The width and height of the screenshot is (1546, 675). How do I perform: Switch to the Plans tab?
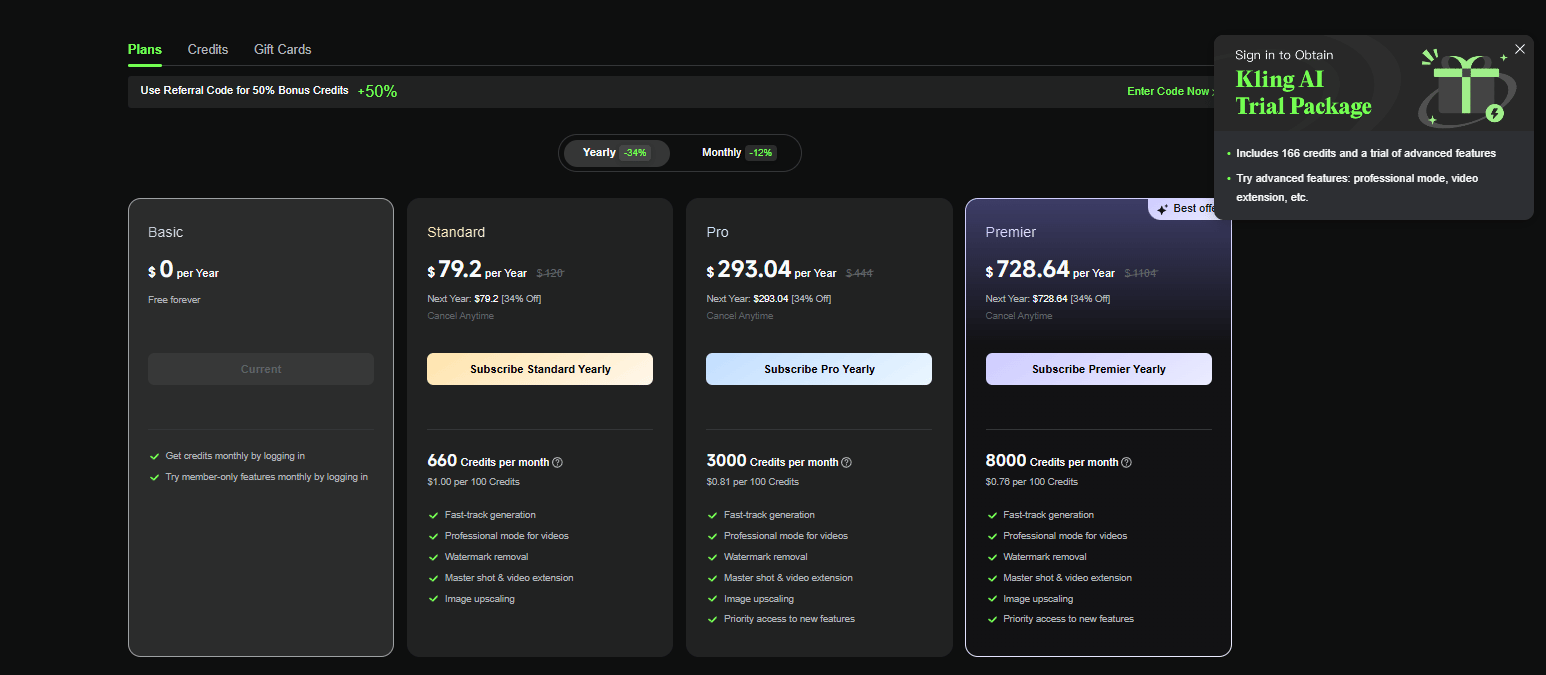pos(145,49)
